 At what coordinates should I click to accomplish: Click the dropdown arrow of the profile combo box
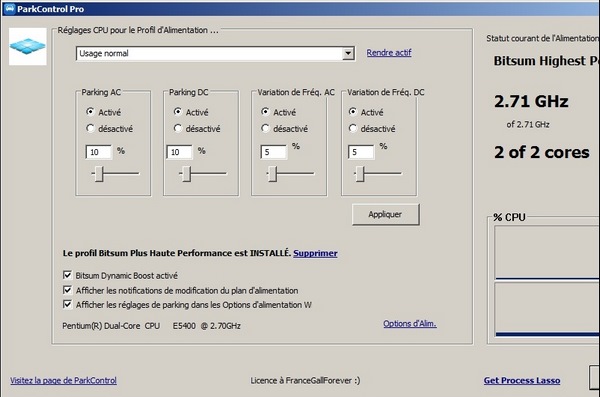click(x=348, y=54)
